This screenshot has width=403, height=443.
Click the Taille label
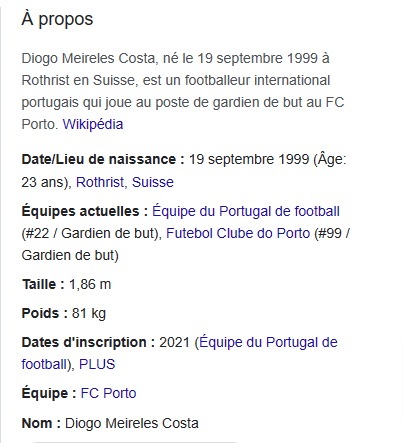click(43, 284)
